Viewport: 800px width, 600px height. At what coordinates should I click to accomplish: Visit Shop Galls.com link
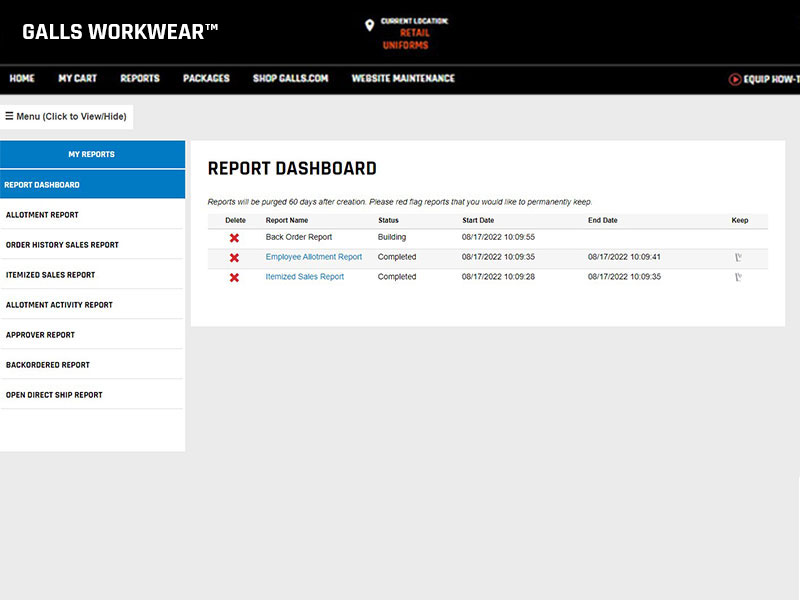click(290, 78)
